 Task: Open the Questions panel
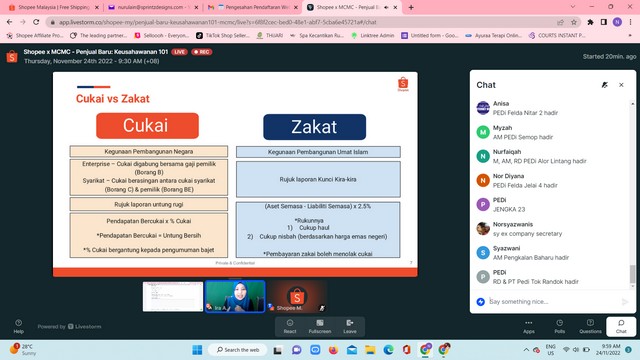[x=590, y=327]
